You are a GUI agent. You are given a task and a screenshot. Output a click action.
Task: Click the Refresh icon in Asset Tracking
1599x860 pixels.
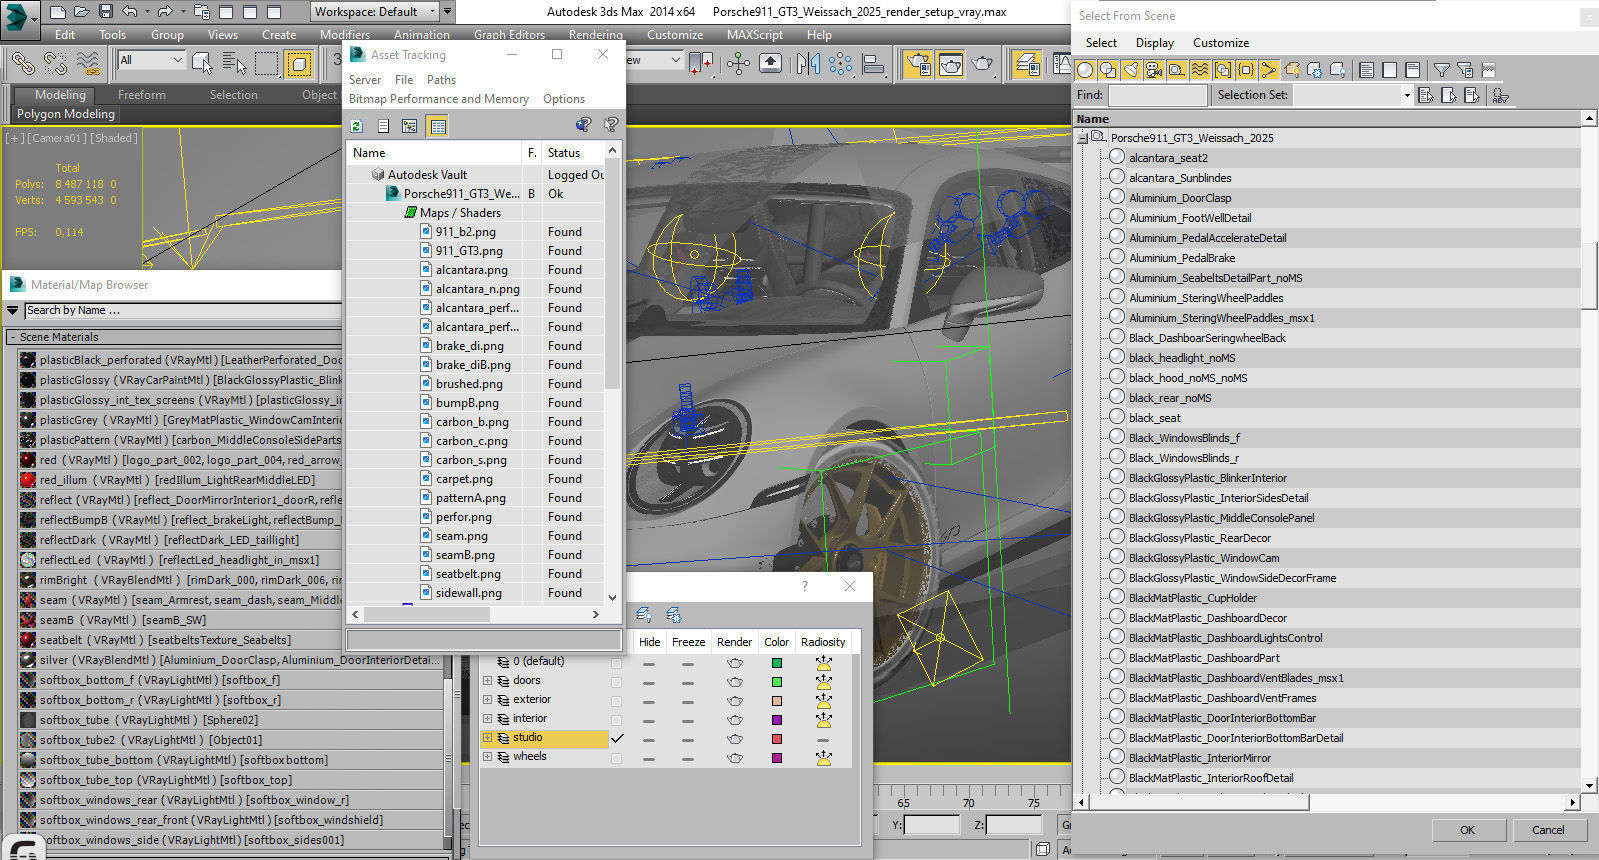click(357, 125)
